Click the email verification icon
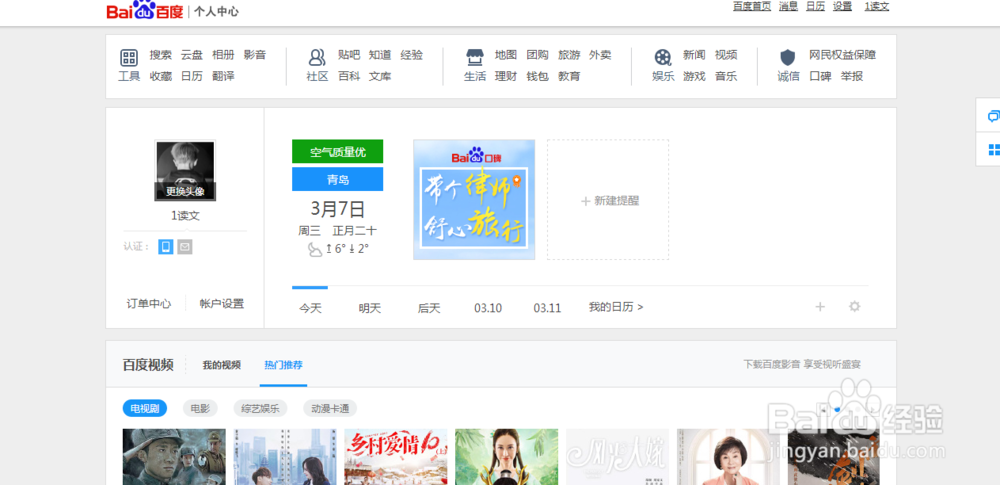Image resolution: width=1000 pixels, height=485 pixels. (x=185, y=246)
